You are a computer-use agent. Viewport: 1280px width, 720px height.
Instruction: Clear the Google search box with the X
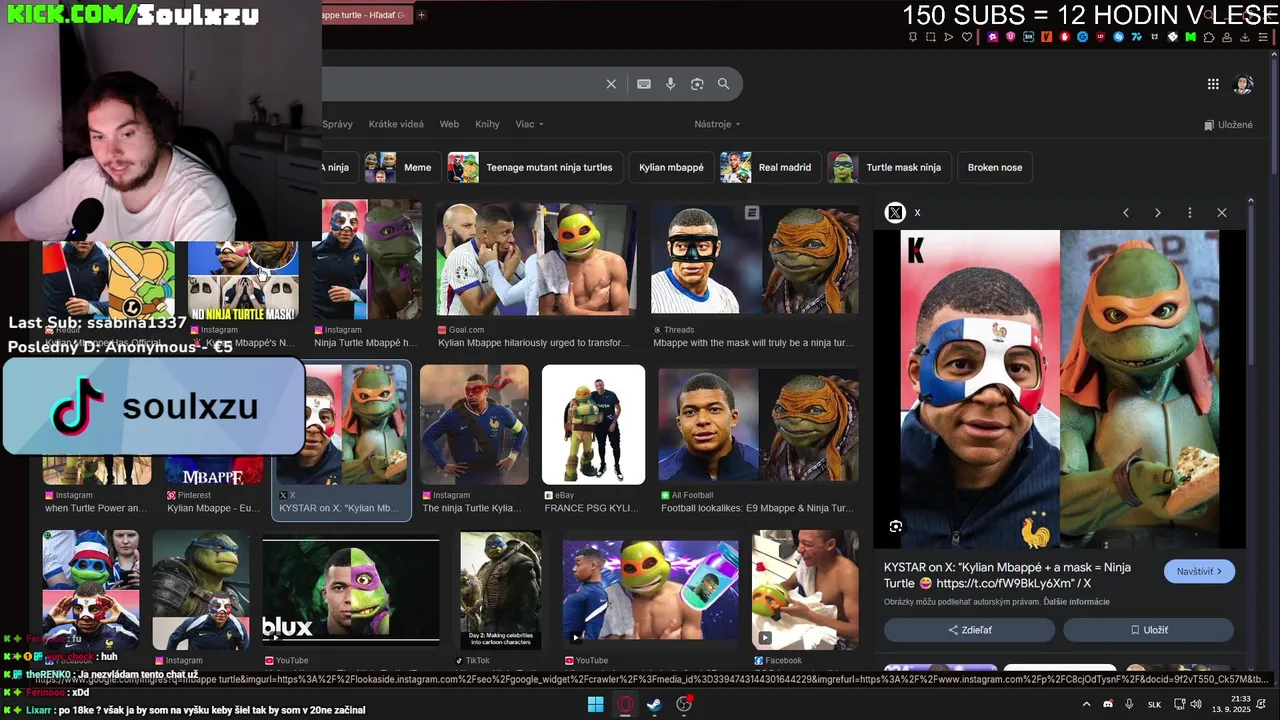pos(611,84)
